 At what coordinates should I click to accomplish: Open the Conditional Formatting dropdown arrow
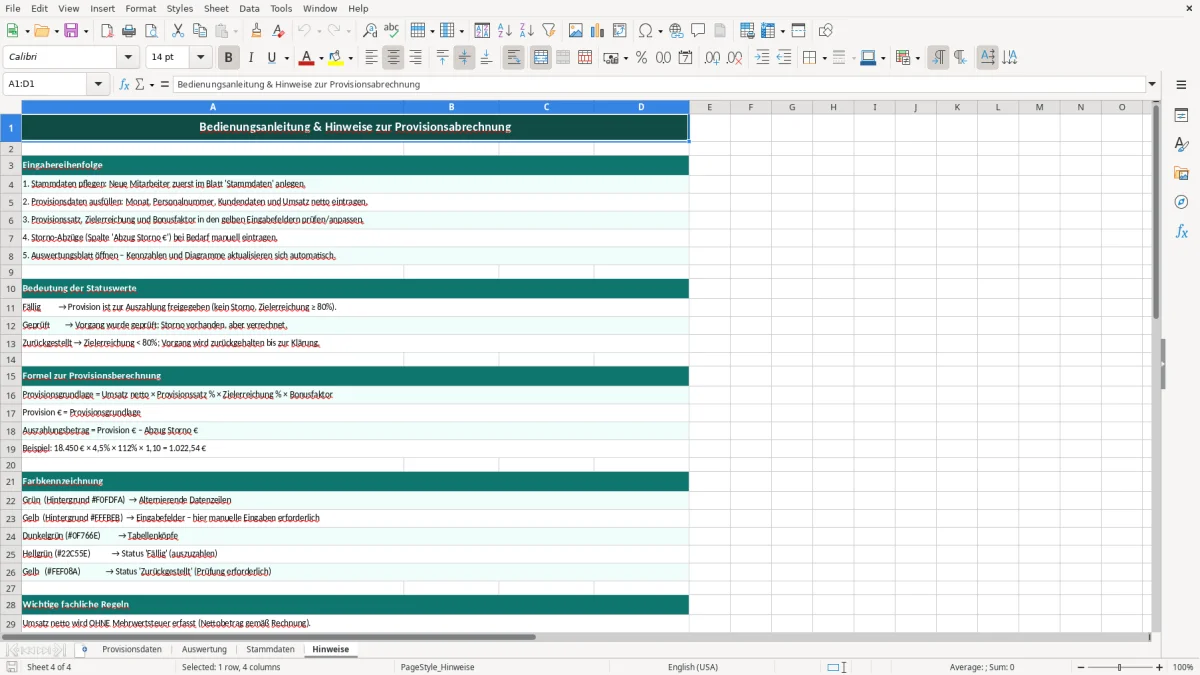917,58
